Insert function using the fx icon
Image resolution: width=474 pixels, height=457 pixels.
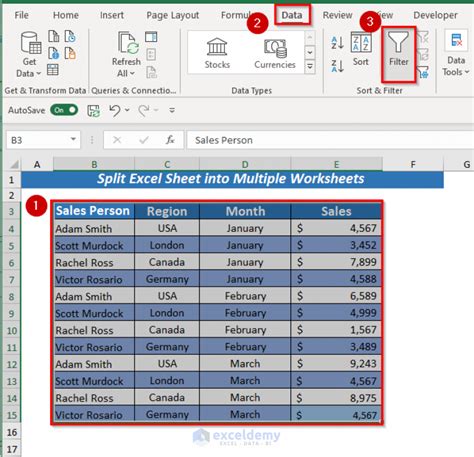pos(170,140)
